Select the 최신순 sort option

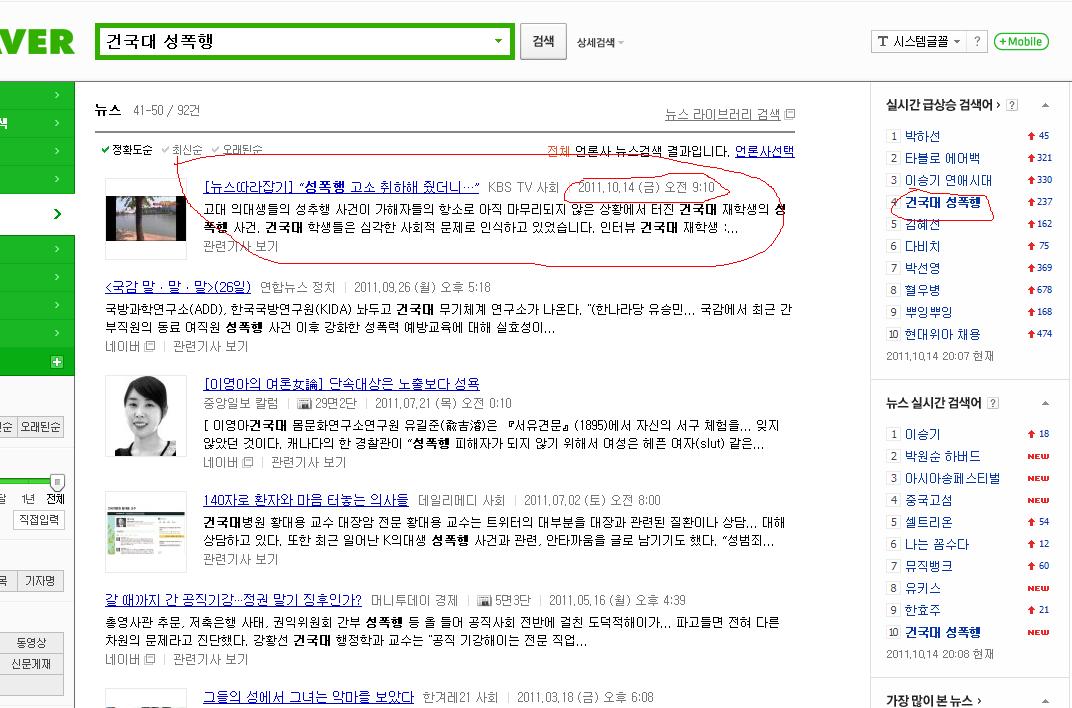click(x=182, y=150)
